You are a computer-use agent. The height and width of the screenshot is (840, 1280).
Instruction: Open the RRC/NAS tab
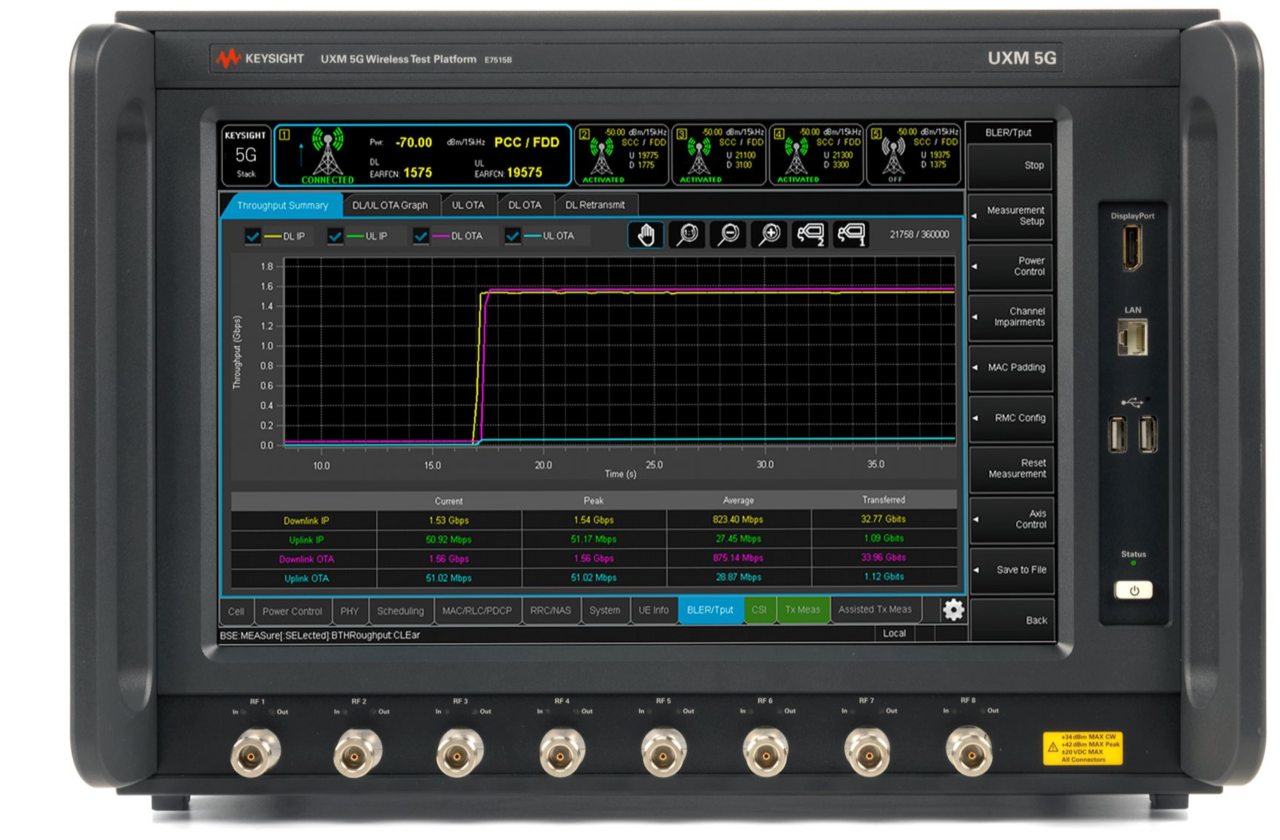(x=550, y=610)
